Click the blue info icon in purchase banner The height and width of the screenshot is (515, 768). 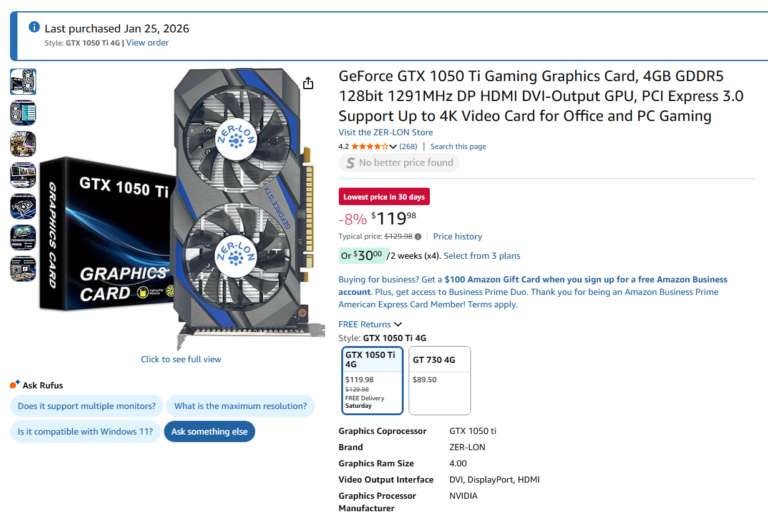[34, 27]
